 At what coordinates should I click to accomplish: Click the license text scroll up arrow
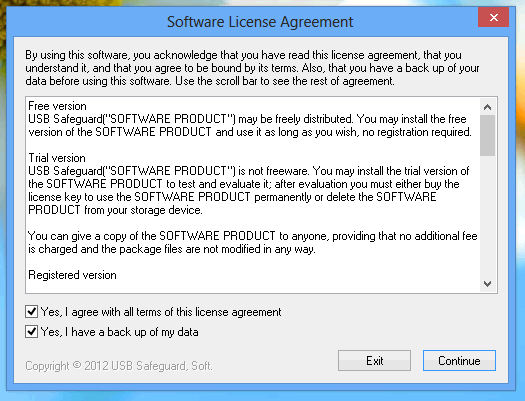coord(488,107)
